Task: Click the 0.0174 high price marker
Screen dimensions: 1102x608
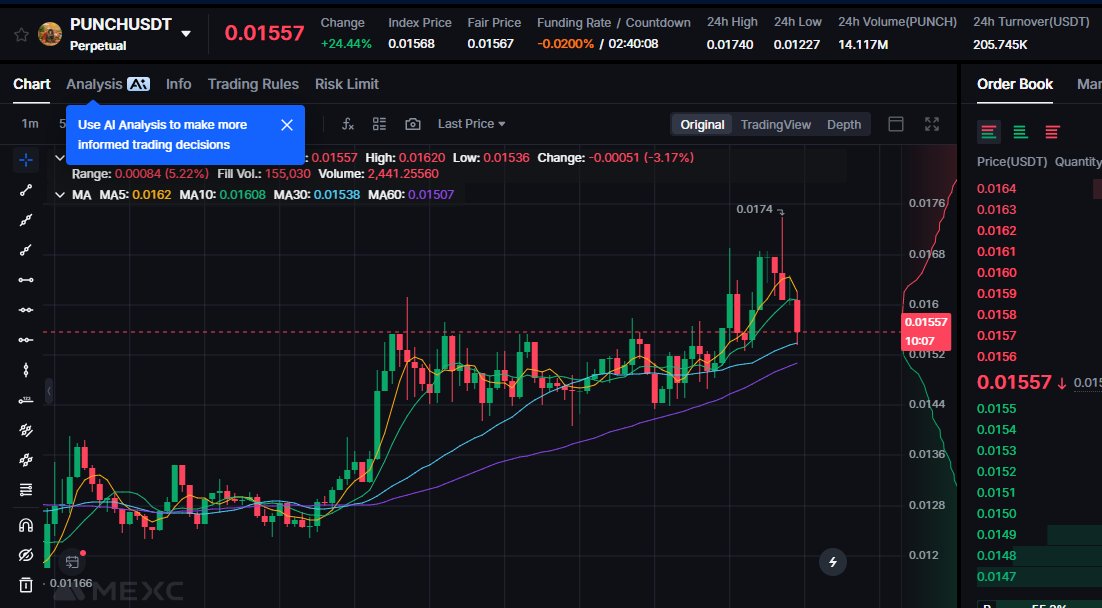Action: pos(754,209)
